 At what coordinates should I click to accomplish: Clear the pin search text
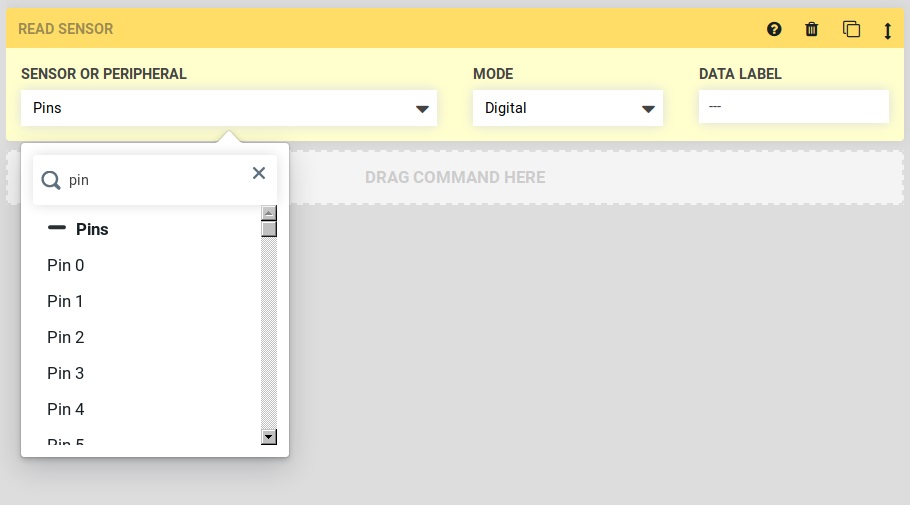259,173
